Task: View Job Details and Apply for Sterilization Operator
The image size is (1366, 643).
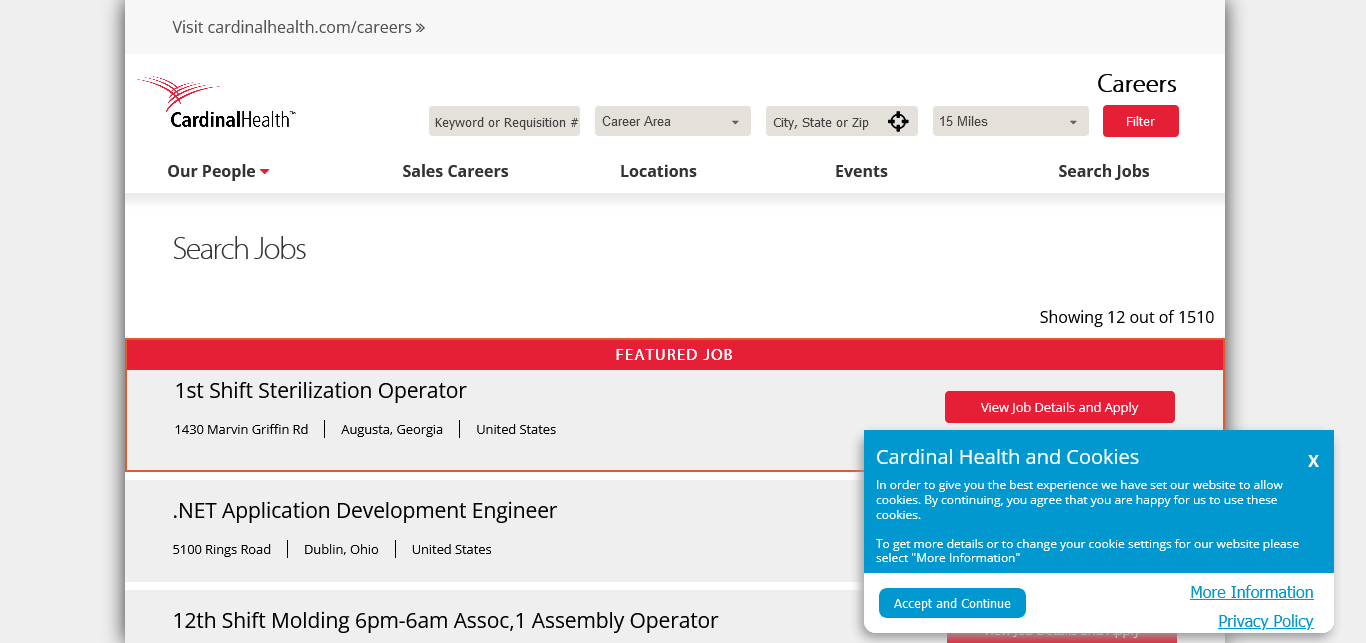Action: pyautogui.click(x=1059, y=407)
